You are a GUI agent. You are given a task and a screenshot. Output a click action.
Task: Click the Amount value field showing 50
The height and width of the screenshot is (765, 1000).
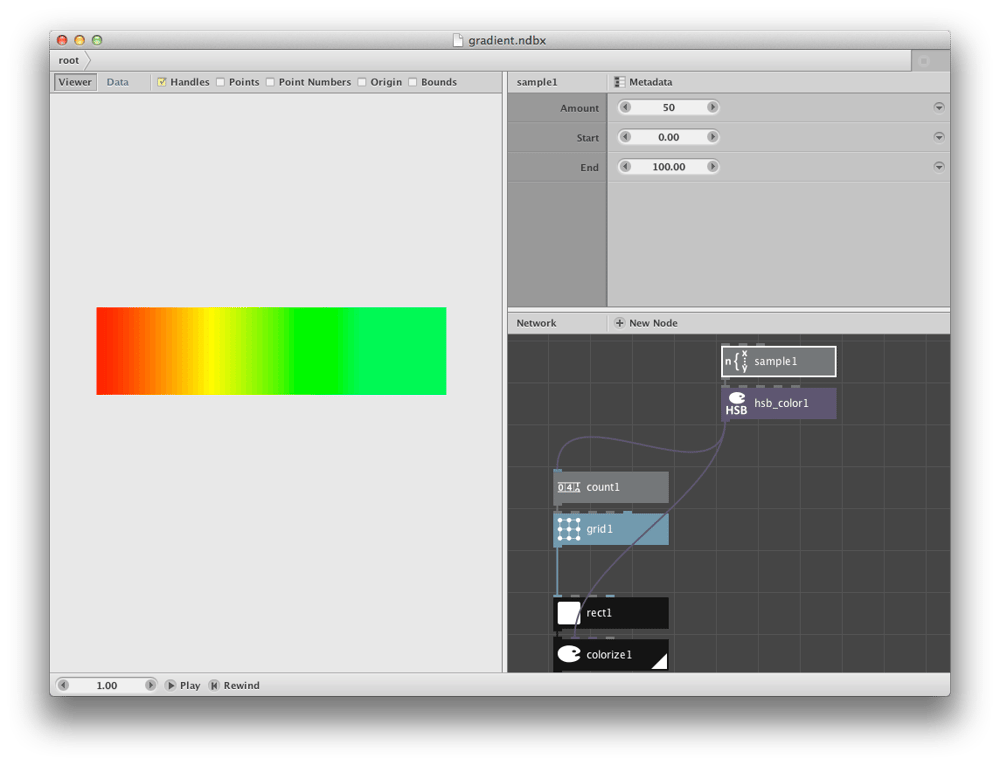(668, 107)
